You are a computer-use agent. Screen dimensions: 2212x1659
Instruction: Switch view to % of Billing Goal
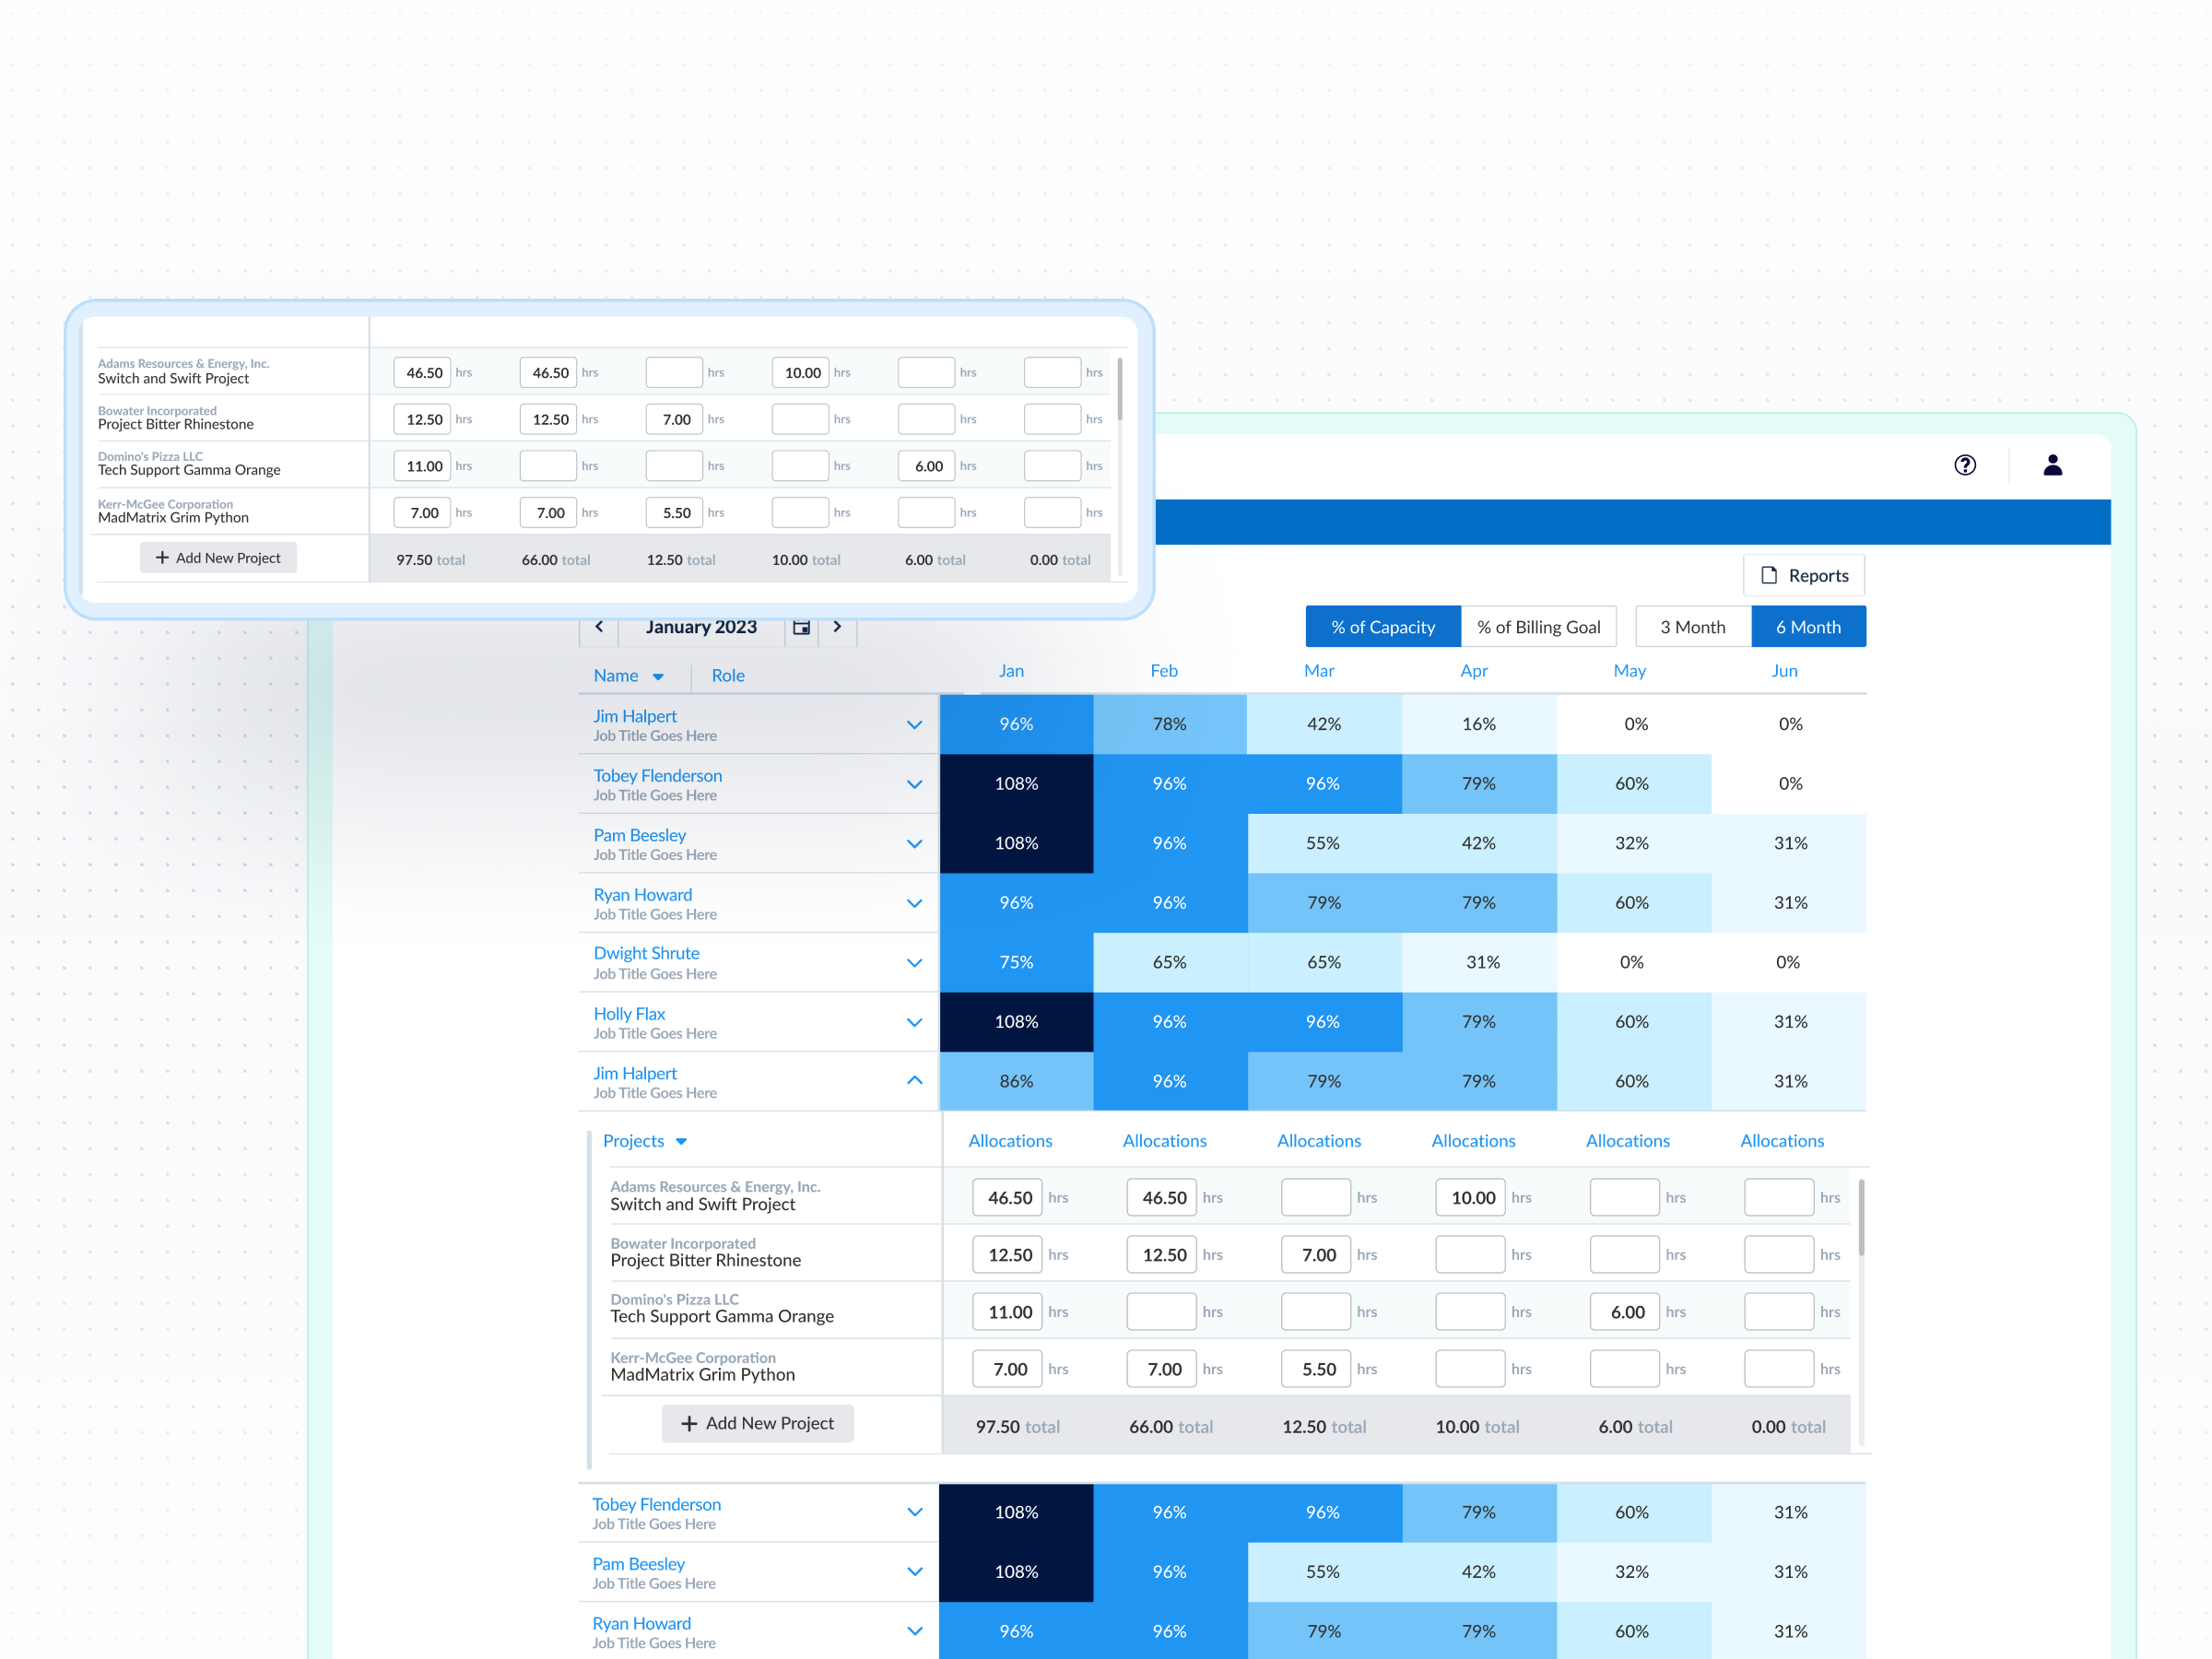(x=1538, y=627)
